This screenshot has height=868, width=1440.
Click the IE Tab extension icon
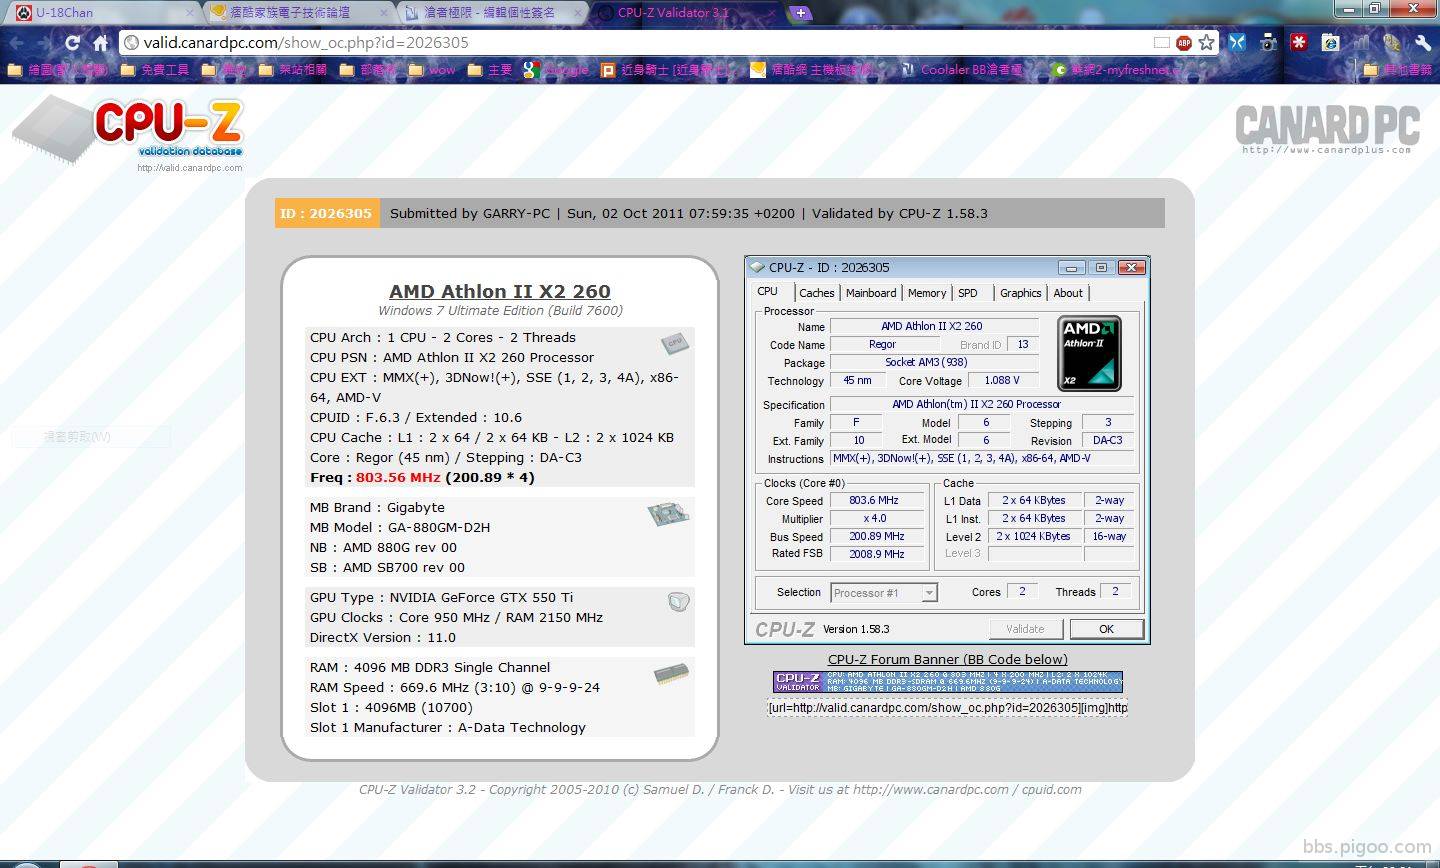pos(1330,43)
